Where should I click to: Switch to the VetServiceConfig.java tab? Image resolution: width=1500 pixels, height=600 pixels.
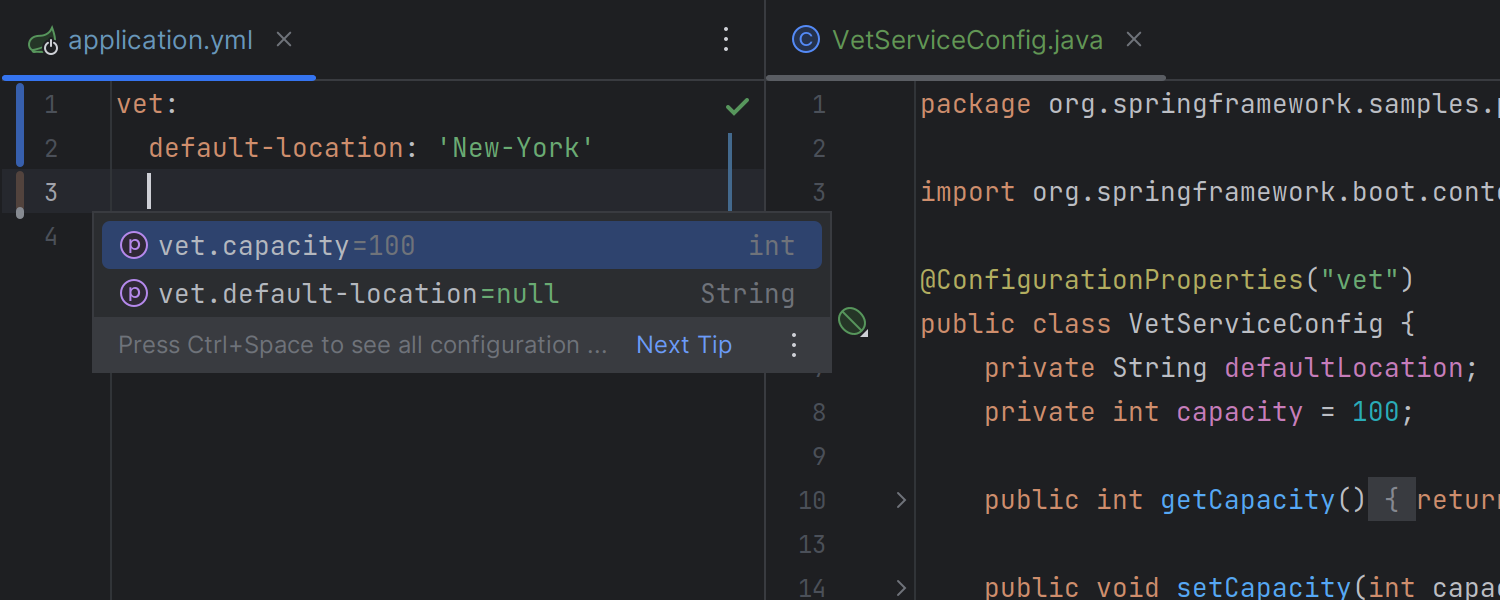[967, 41]
